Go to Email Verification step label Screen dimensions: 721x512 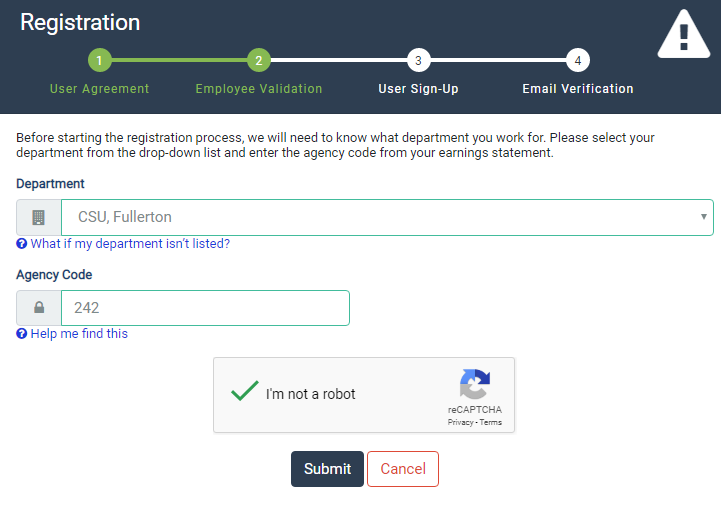(x=578, y=89)
